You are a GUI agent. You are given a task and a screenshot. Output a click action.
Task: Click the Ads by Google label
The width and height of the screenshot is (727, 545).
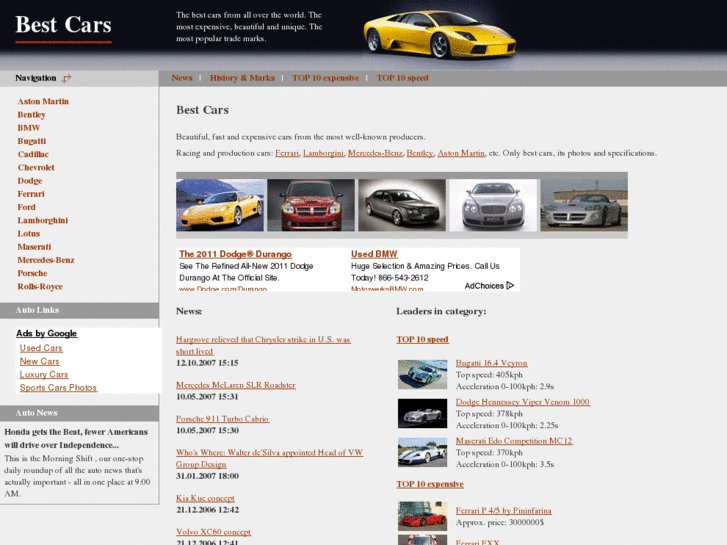[x=46, y=333]
